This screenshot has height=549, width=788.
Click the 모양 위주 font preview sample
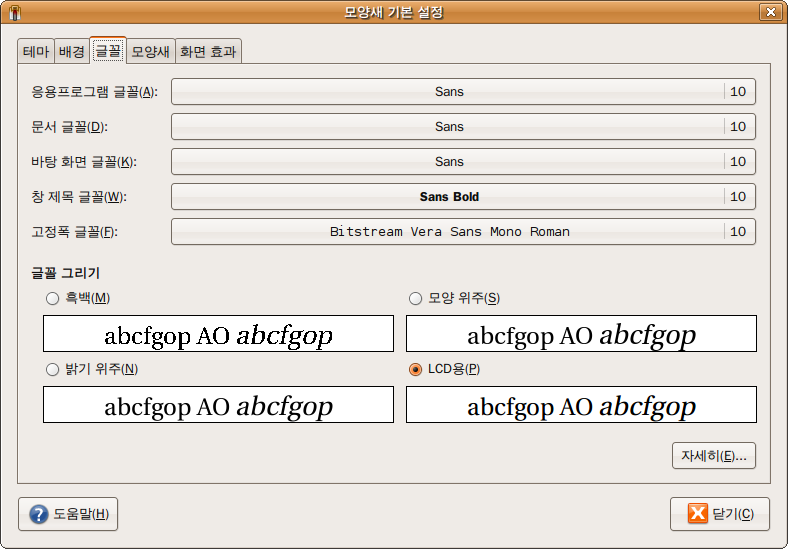581,334
